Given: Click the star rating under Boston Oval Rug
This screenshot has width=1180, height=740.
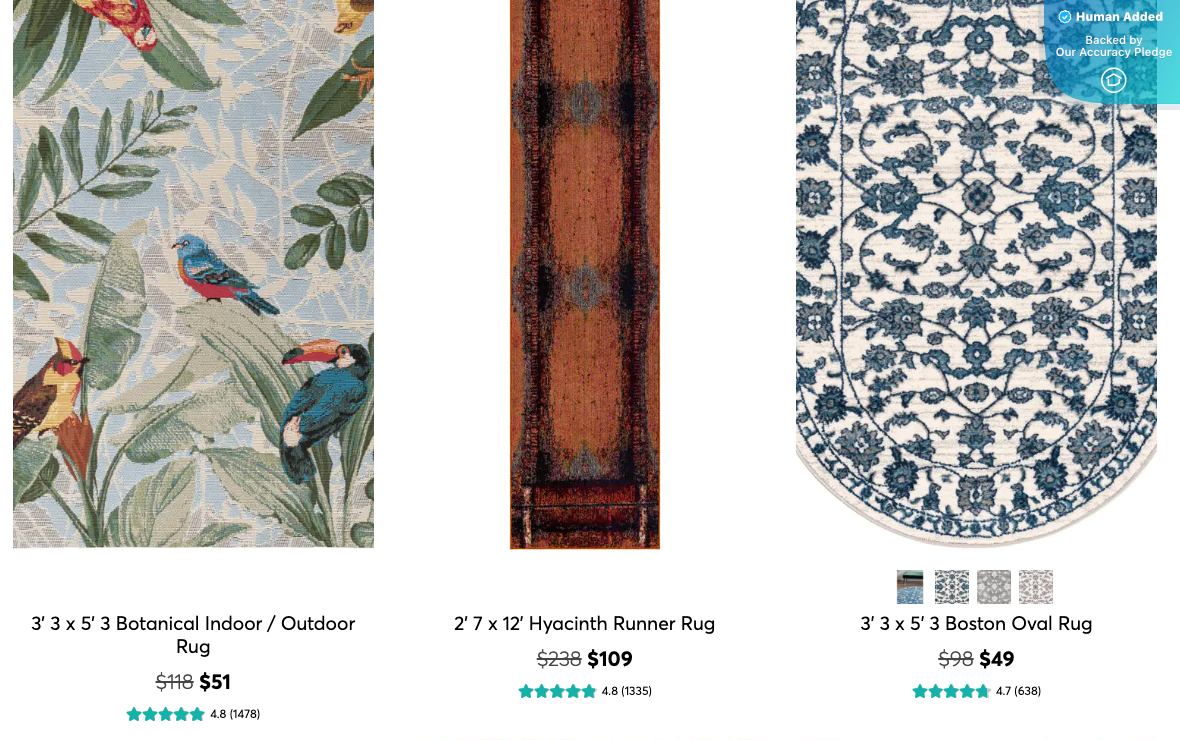Looking at the screenshot, I should point(951,690).
